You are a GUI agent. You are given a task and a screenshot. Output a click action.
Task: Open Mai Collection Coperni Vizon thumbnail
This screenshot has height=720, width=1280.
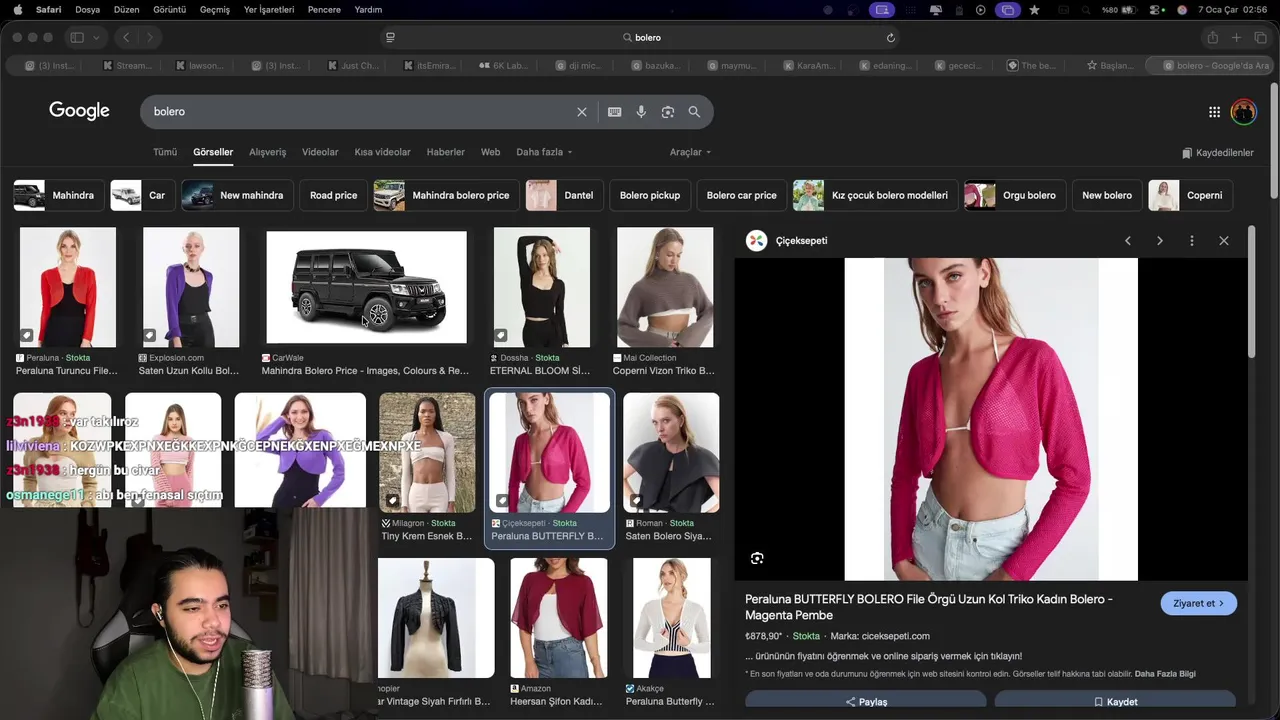click(x=665, y=288)
